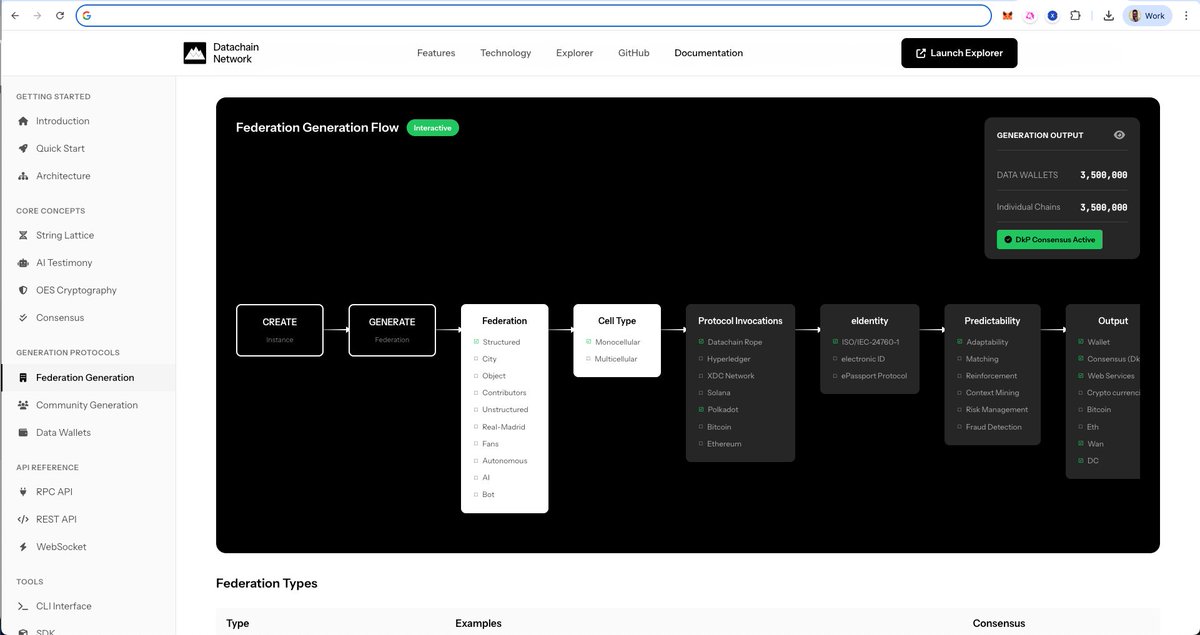Open Data Wallets via wallet icon
This screenshot has height=635, width=1200.
[24, 433]
